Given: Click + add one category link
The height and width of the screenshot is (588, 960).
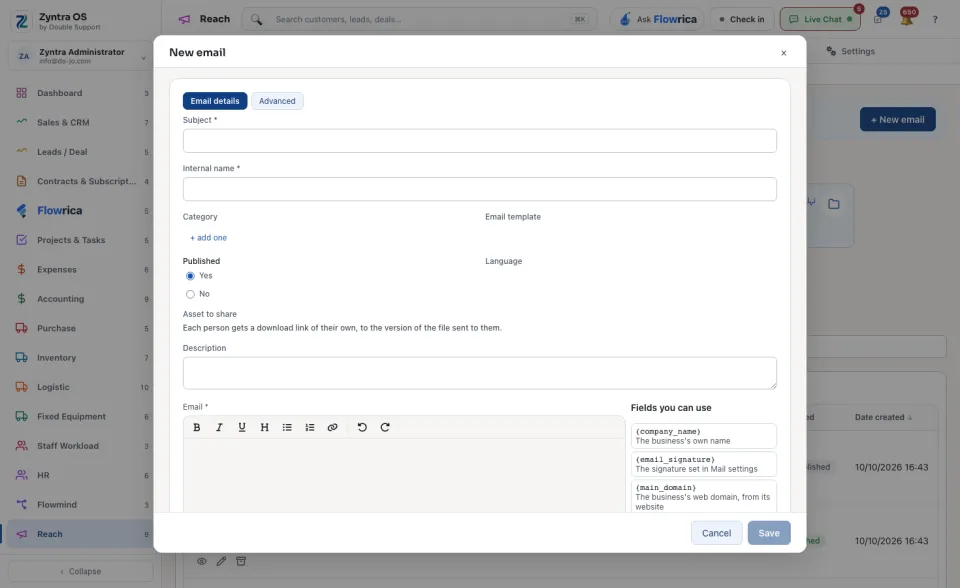Looking at the screenshot, I should coord(208,238).
